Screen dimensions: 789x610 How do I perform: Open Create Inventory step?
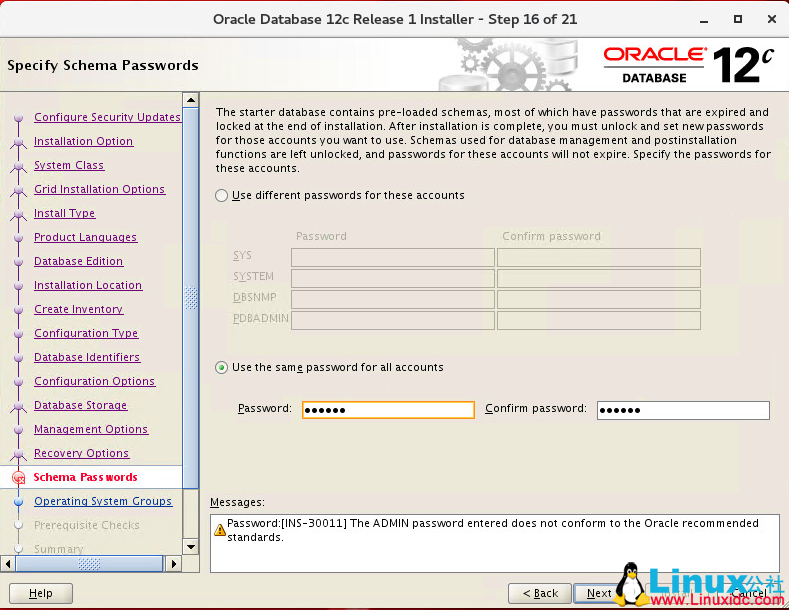pos(78,309)
